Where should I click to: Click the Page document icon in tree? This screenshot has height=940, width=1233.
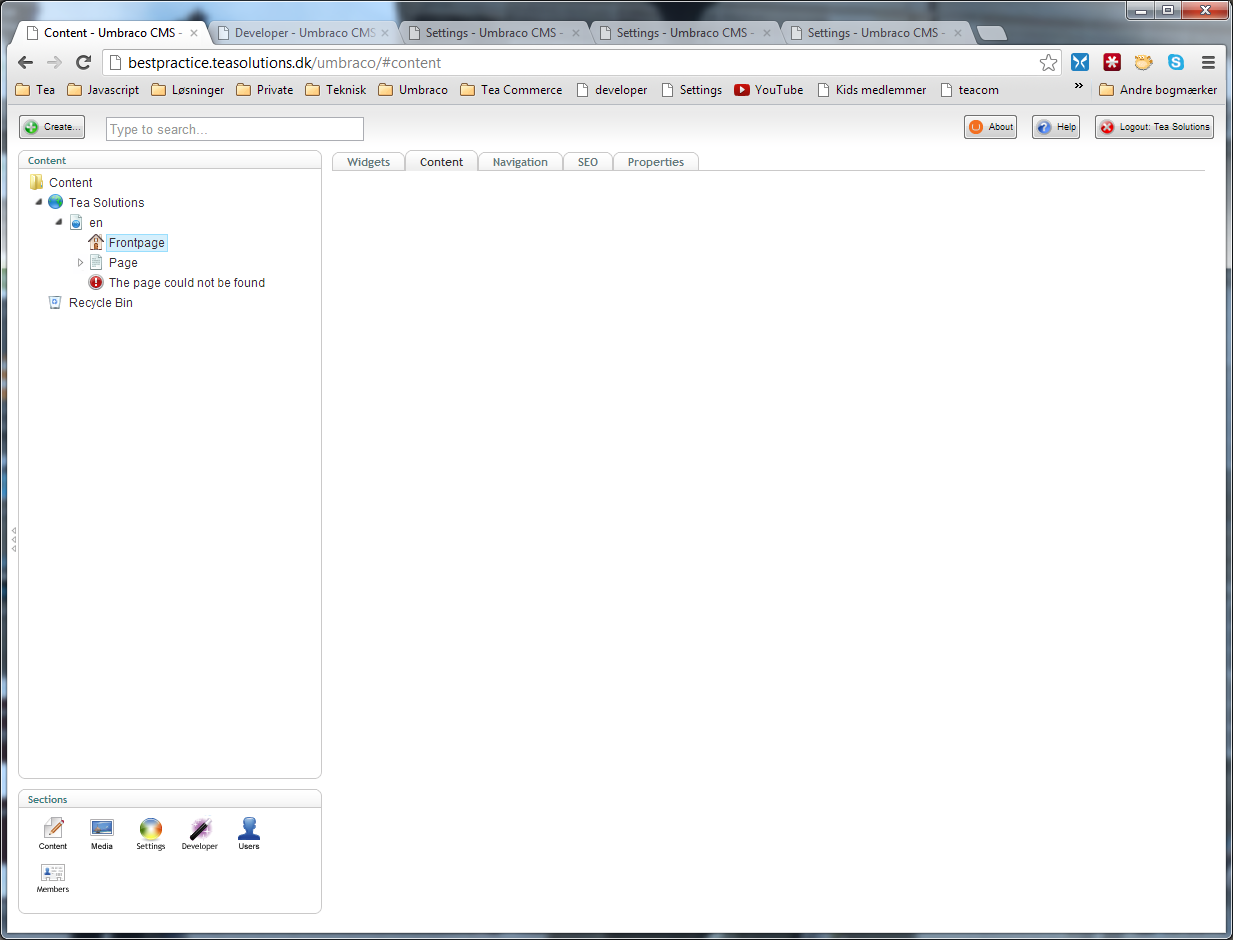(96, 262)
